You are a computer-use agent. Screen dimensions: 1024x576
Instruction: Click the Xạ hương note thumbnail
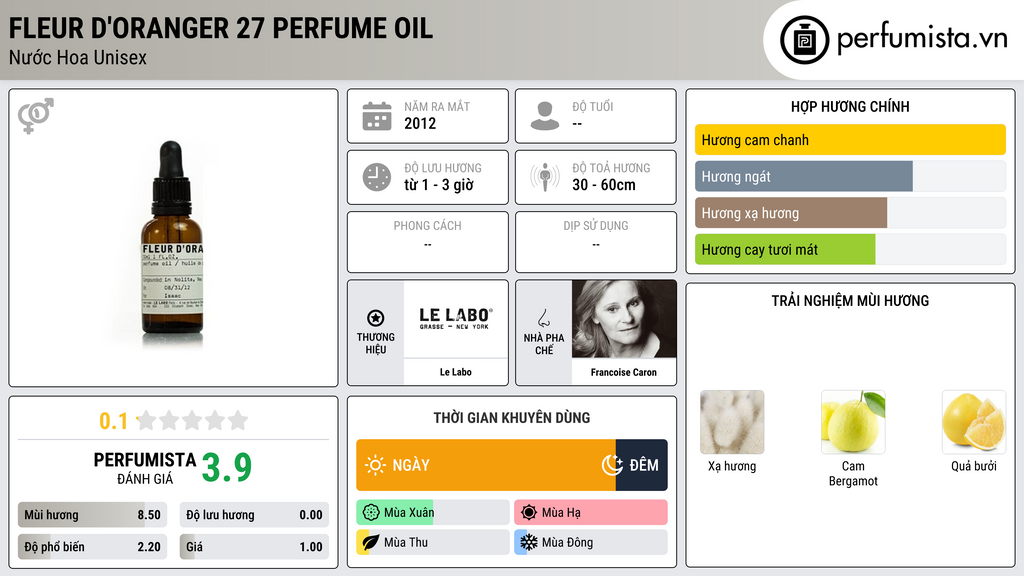[x=732, y=422]
